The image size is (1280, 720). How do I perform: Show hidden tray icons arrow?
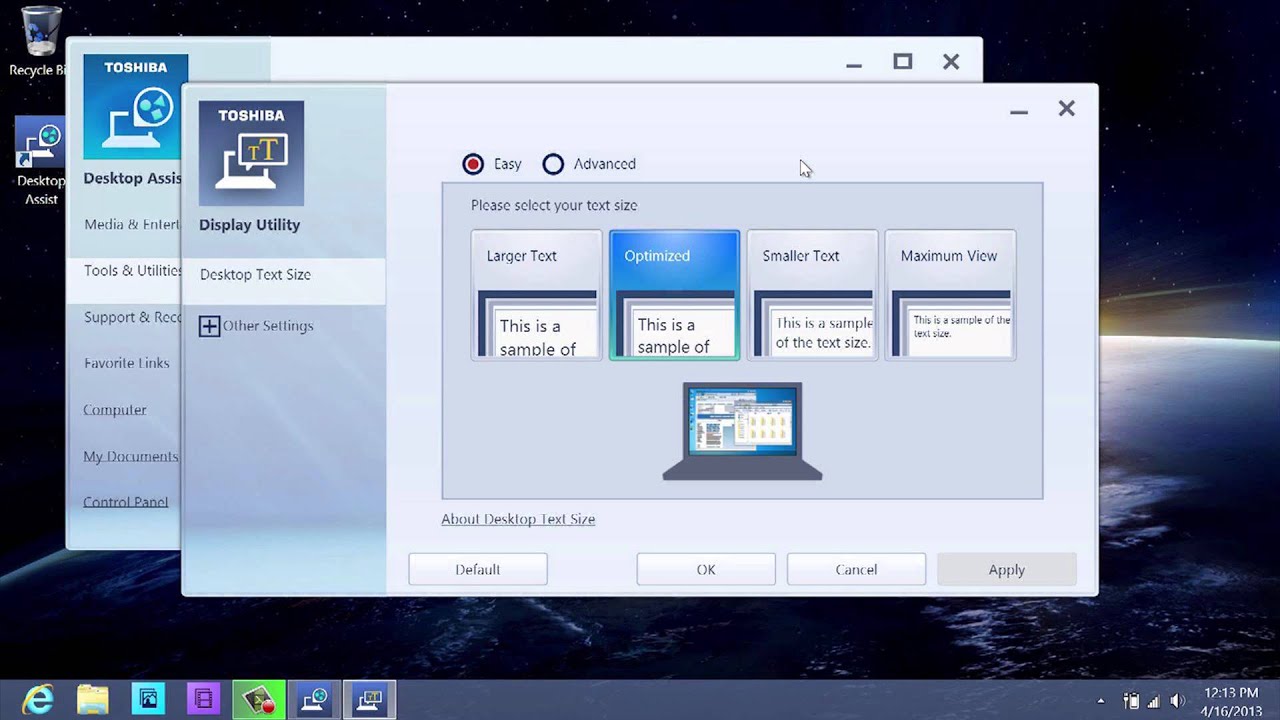point(1101,701)
